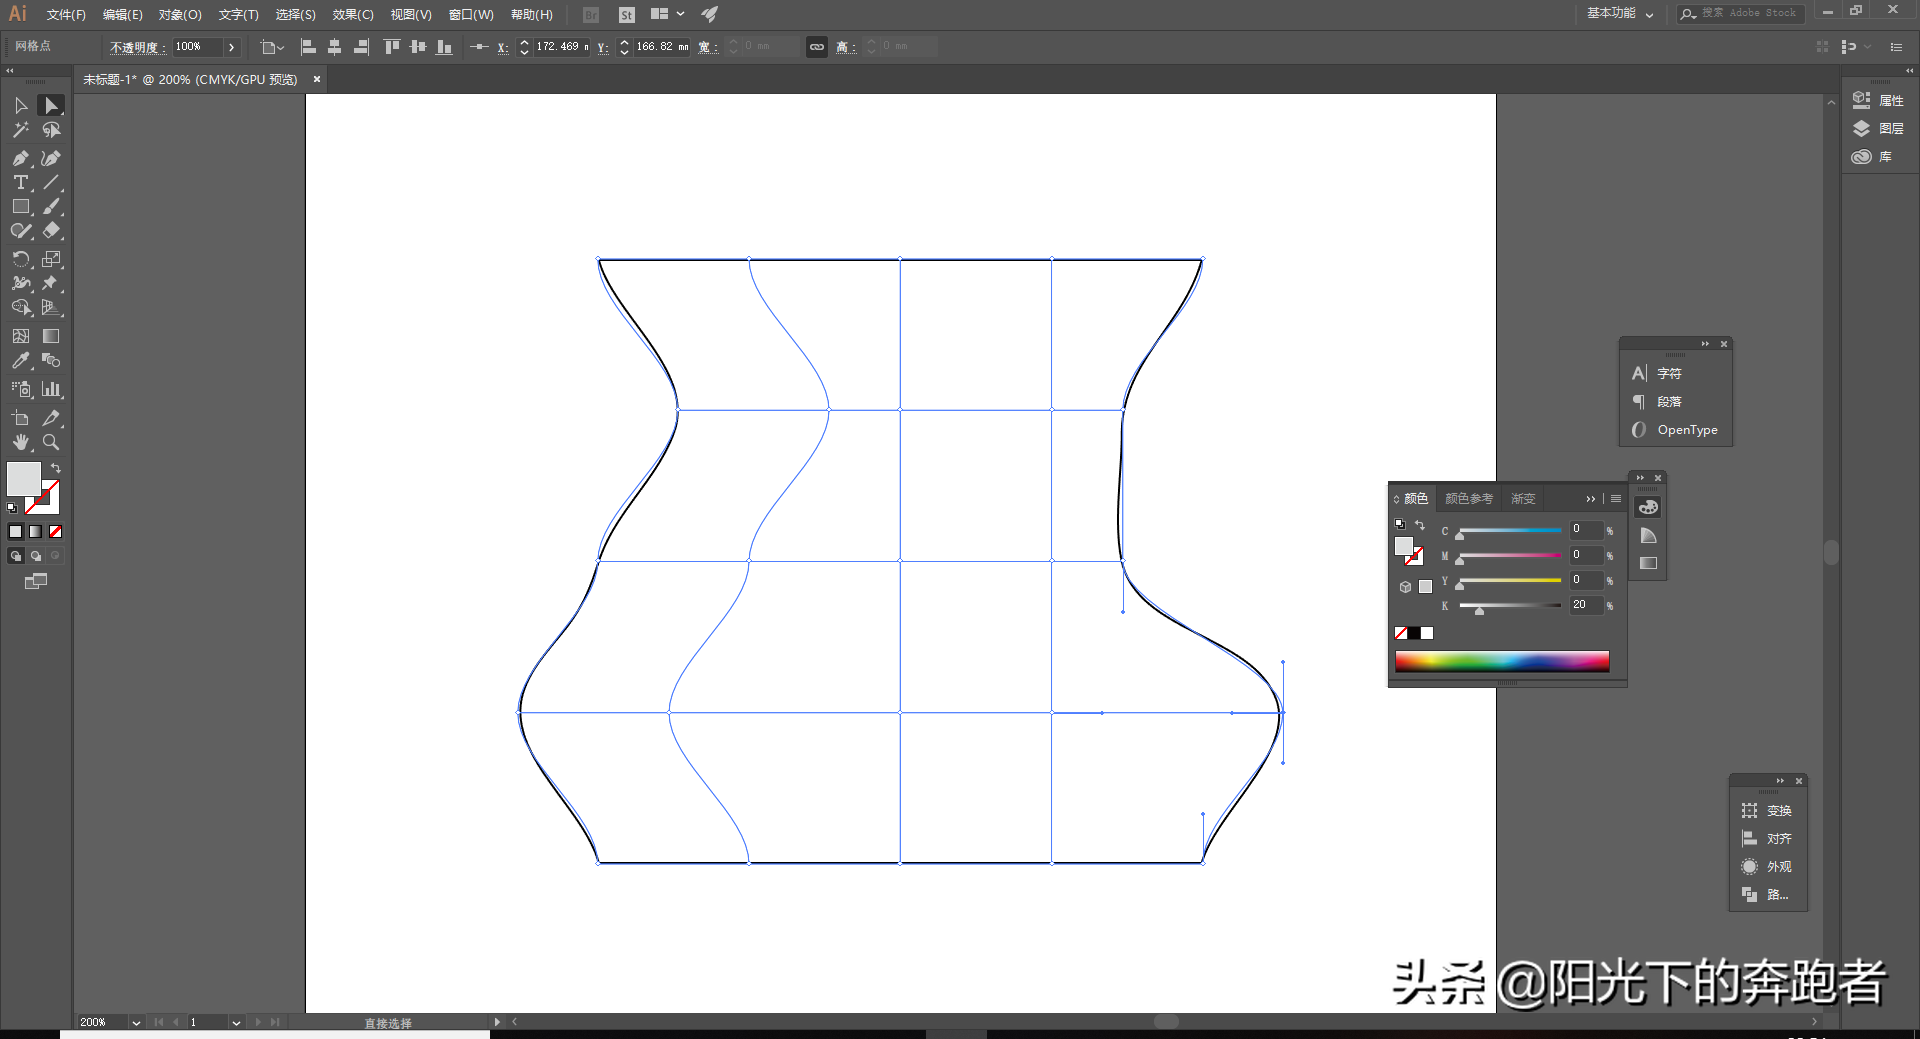This screenshot has width=1920, height=1039.
Task: Open artboard navigation dropdown
Action: 236,1023
